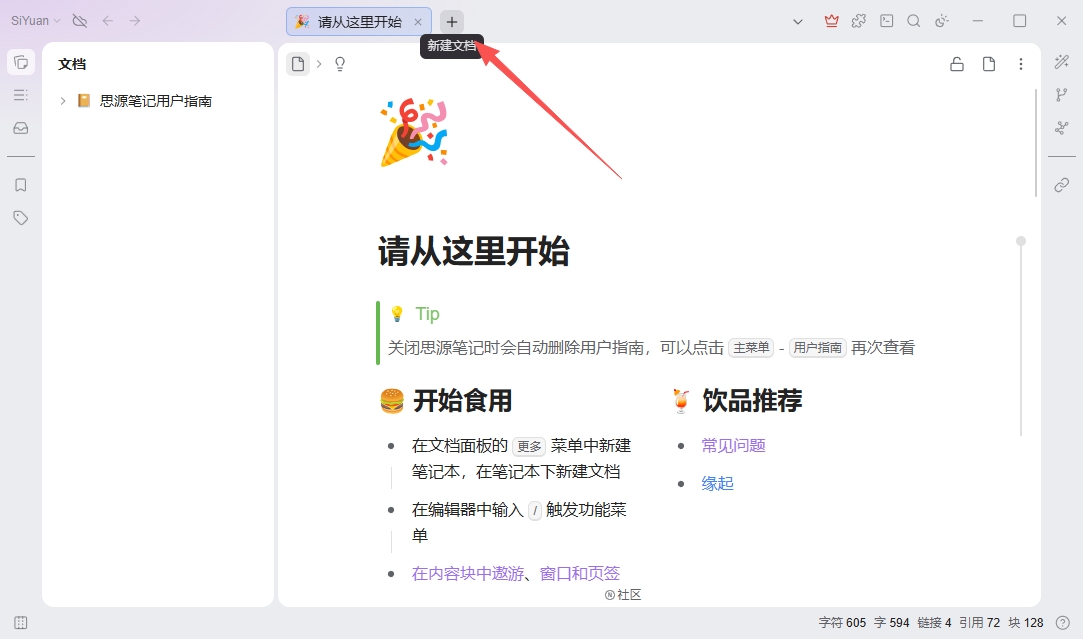Screen dimensions: 1083x639
Task: Open the SiYuan main menu
Action: pos(35,21)
